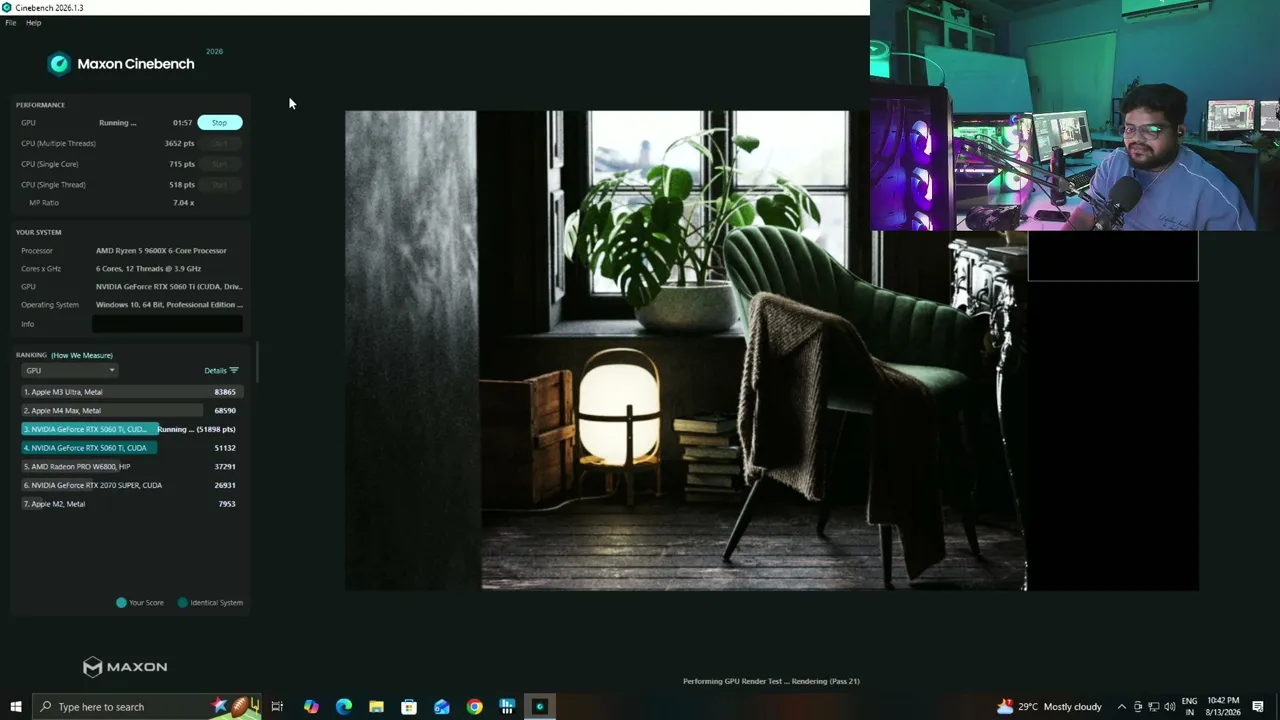Screen dimensions: 1280x720
Task: Click the 6 Cores, 12 Threads text
Action: click(x=148, y=269)
